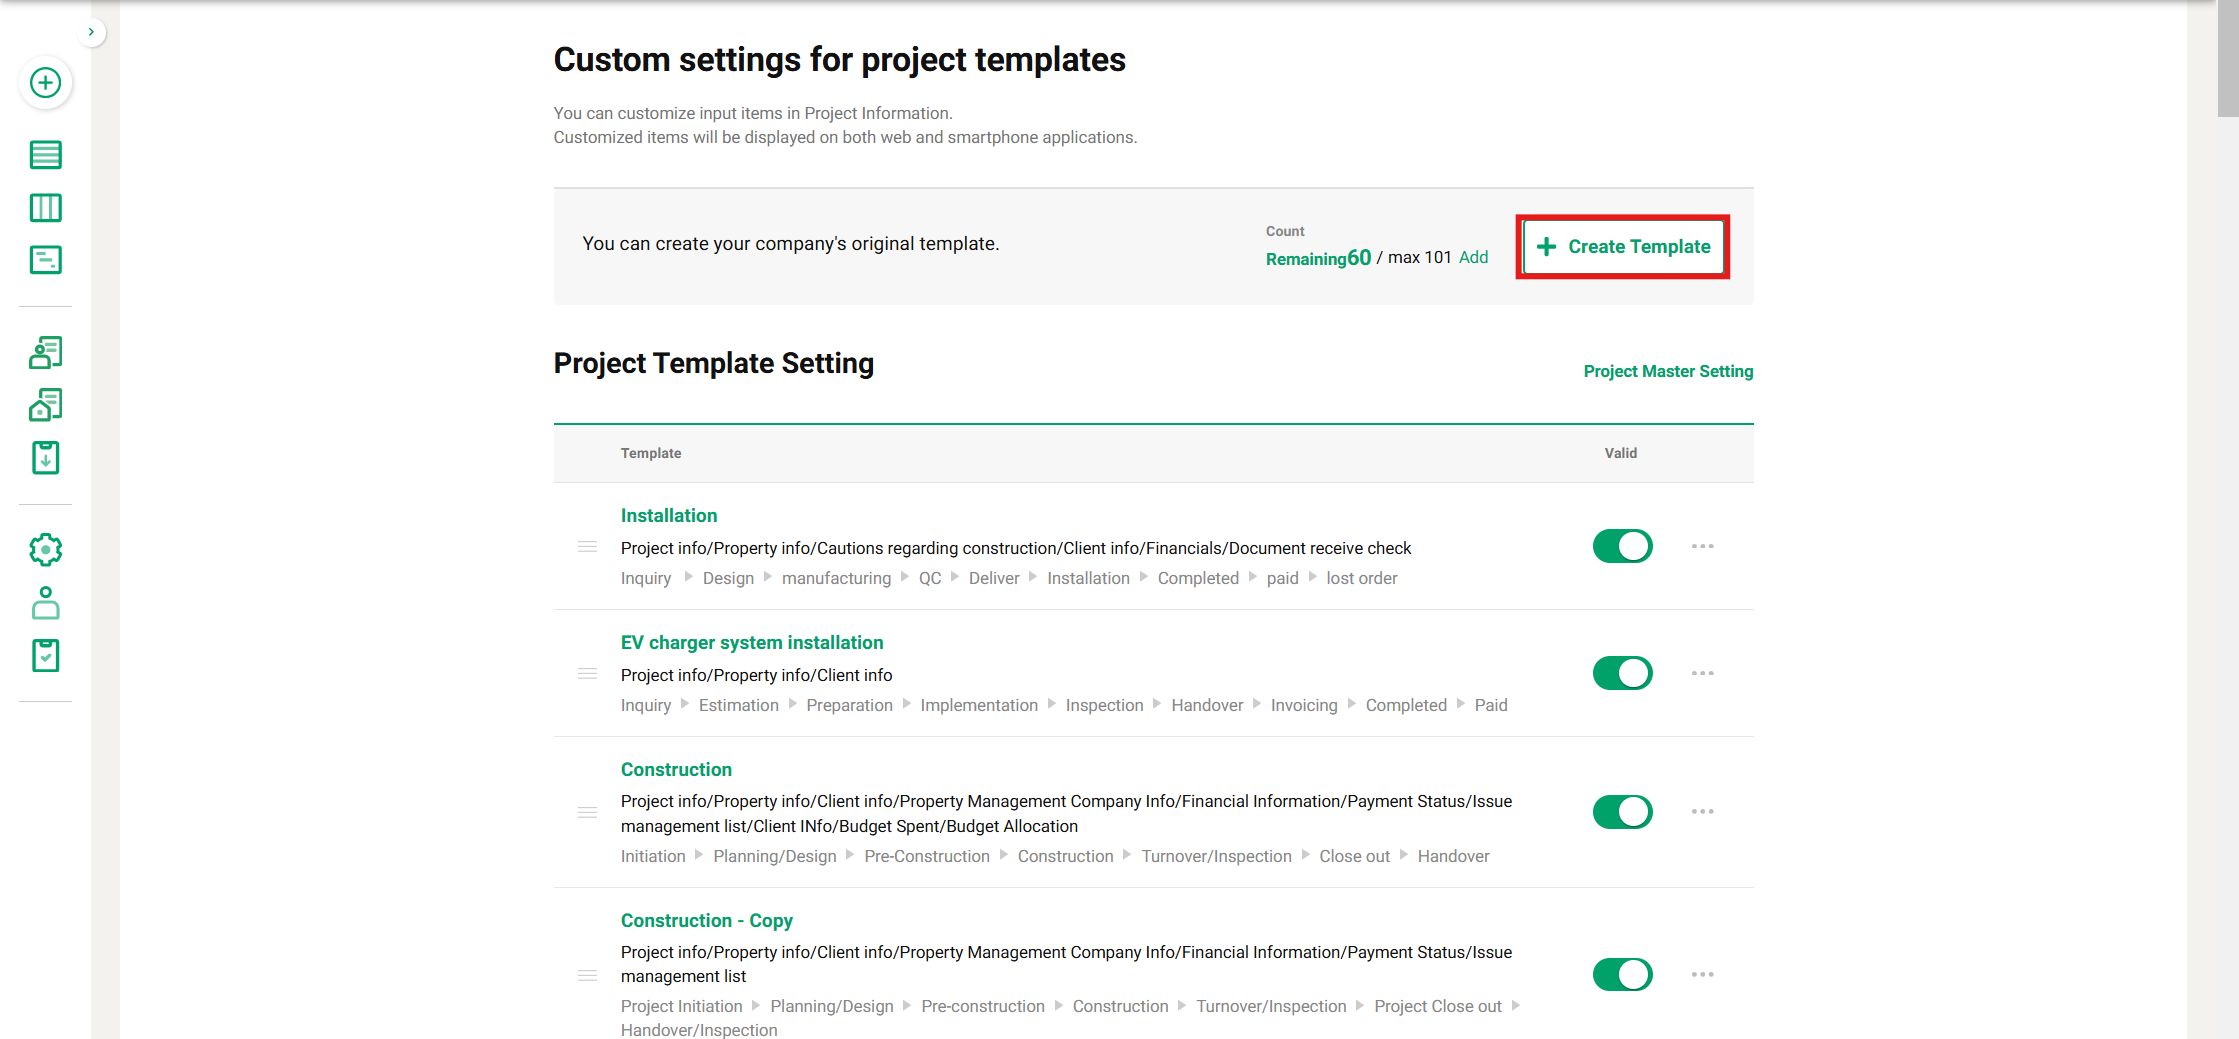Turn off the Construction template switch
2239x1039 pixels.
coord(1622,812)
